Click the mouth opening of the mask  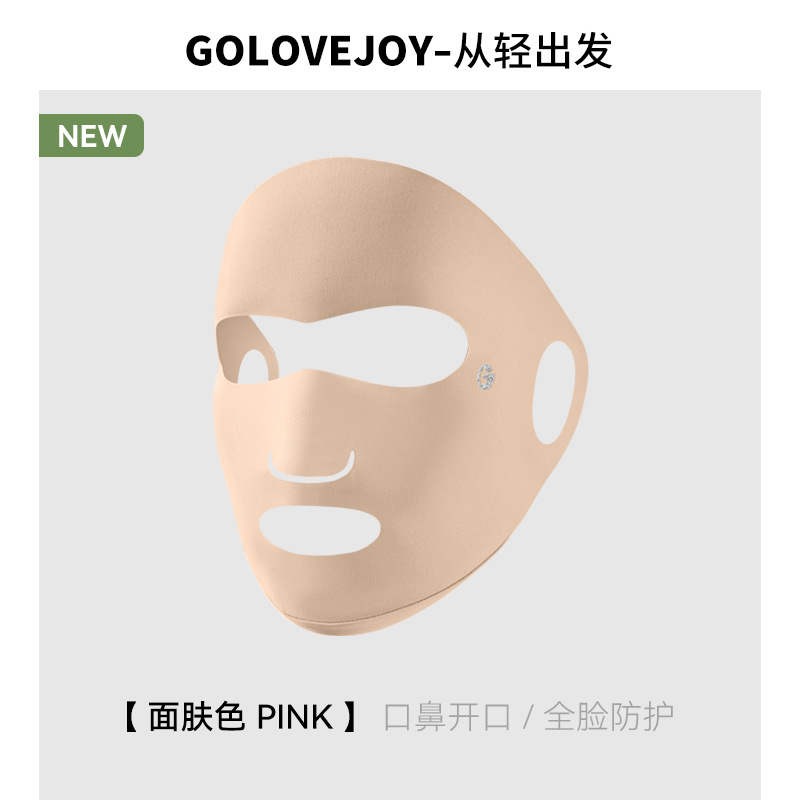[320, 531]
